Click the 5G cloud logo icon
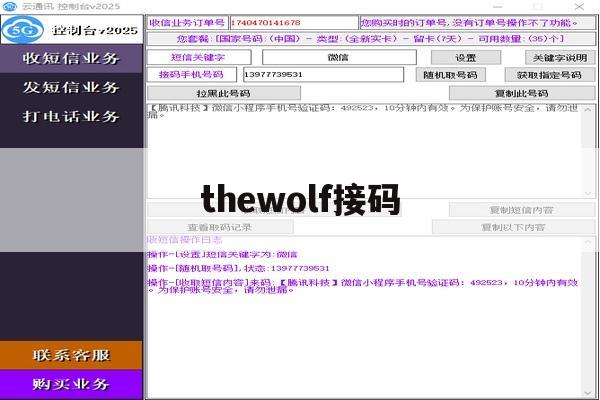The width and height of the screenshot is (600, 400). tap(22, 29)
